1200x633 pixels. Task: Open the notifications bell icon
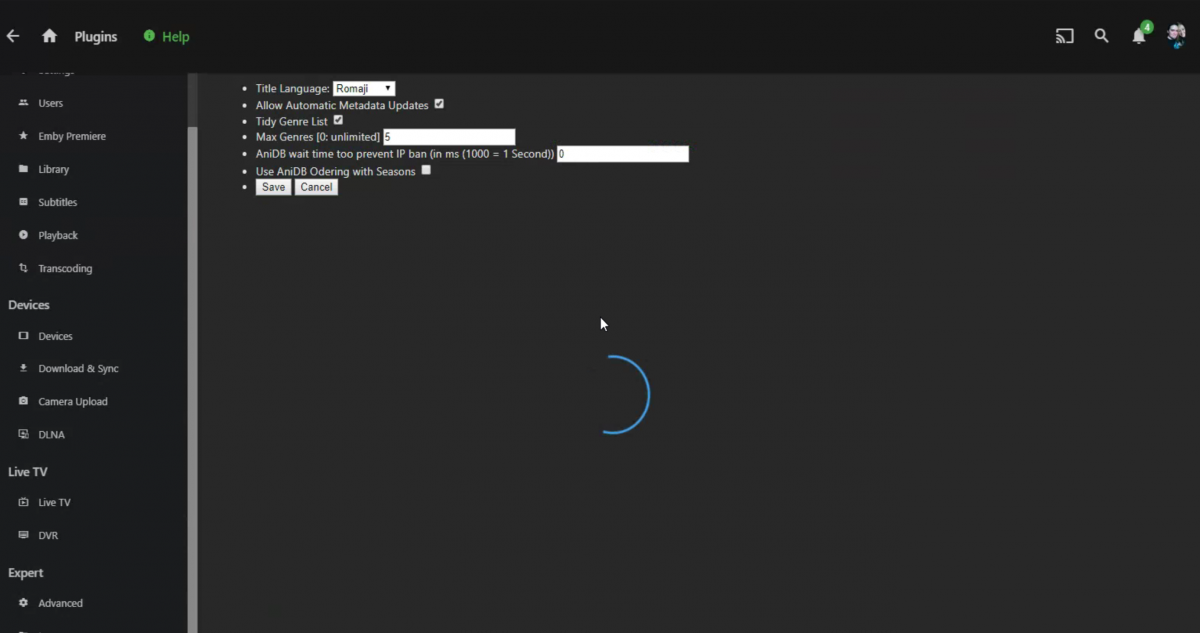(1139, 36)
